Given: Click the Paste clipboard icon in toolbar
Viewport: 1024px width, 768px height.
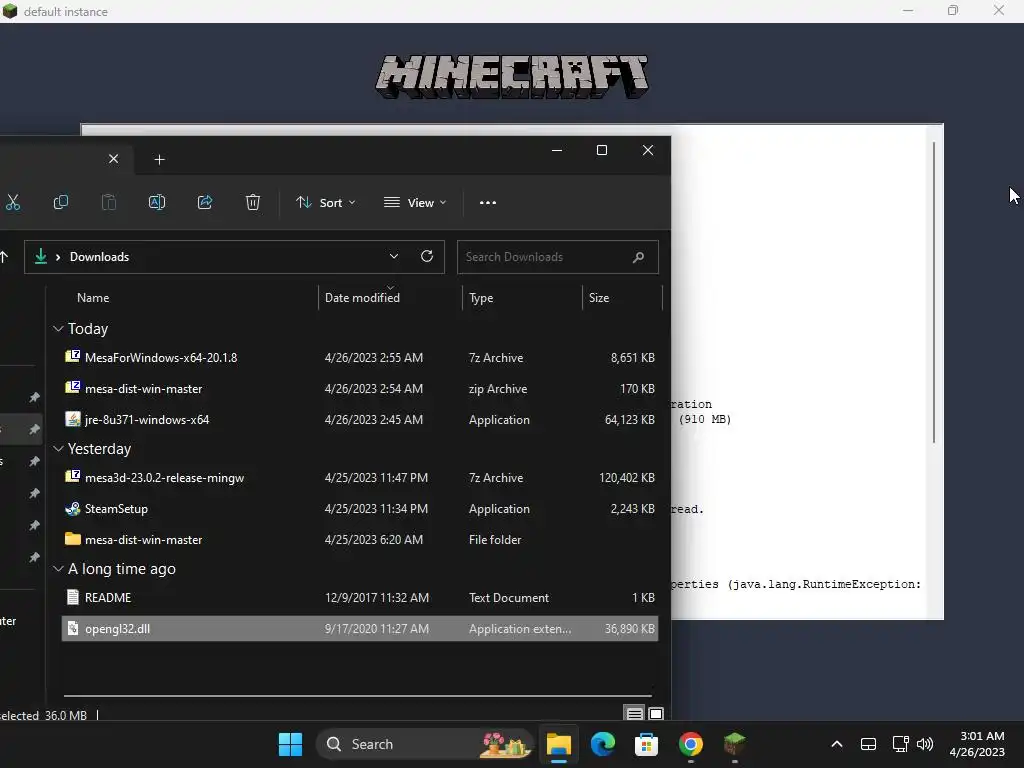Looking at the screenshot, I should tap(109, 202).
